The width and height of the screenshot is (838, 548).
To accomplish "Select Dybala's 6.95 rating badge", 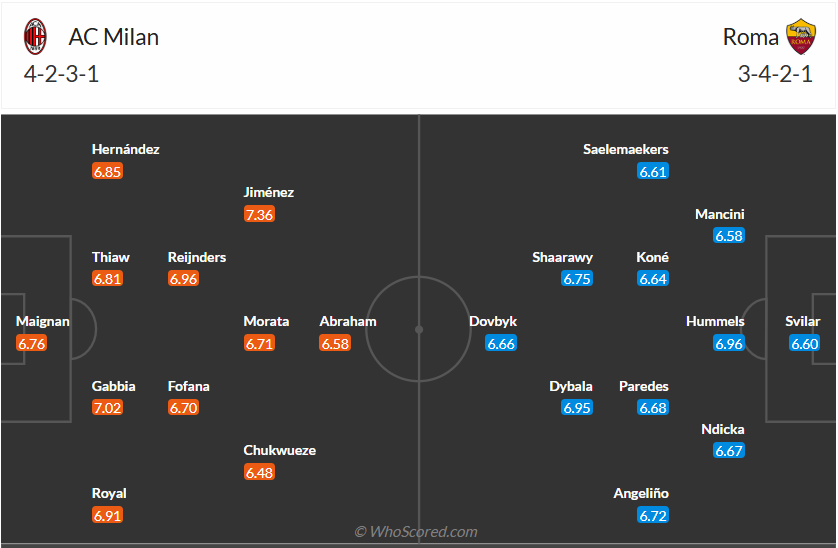I will 577,408.
